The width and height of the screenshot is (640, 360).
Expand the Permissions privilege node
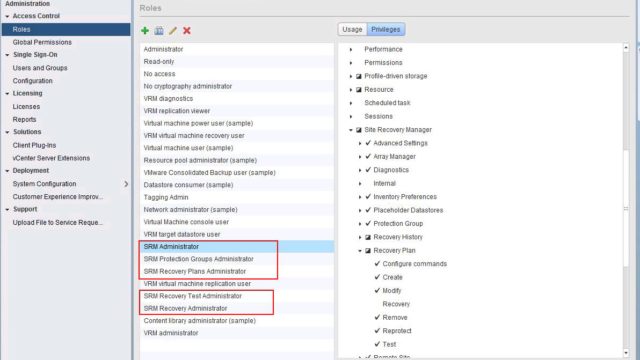(x=351, y=63)
